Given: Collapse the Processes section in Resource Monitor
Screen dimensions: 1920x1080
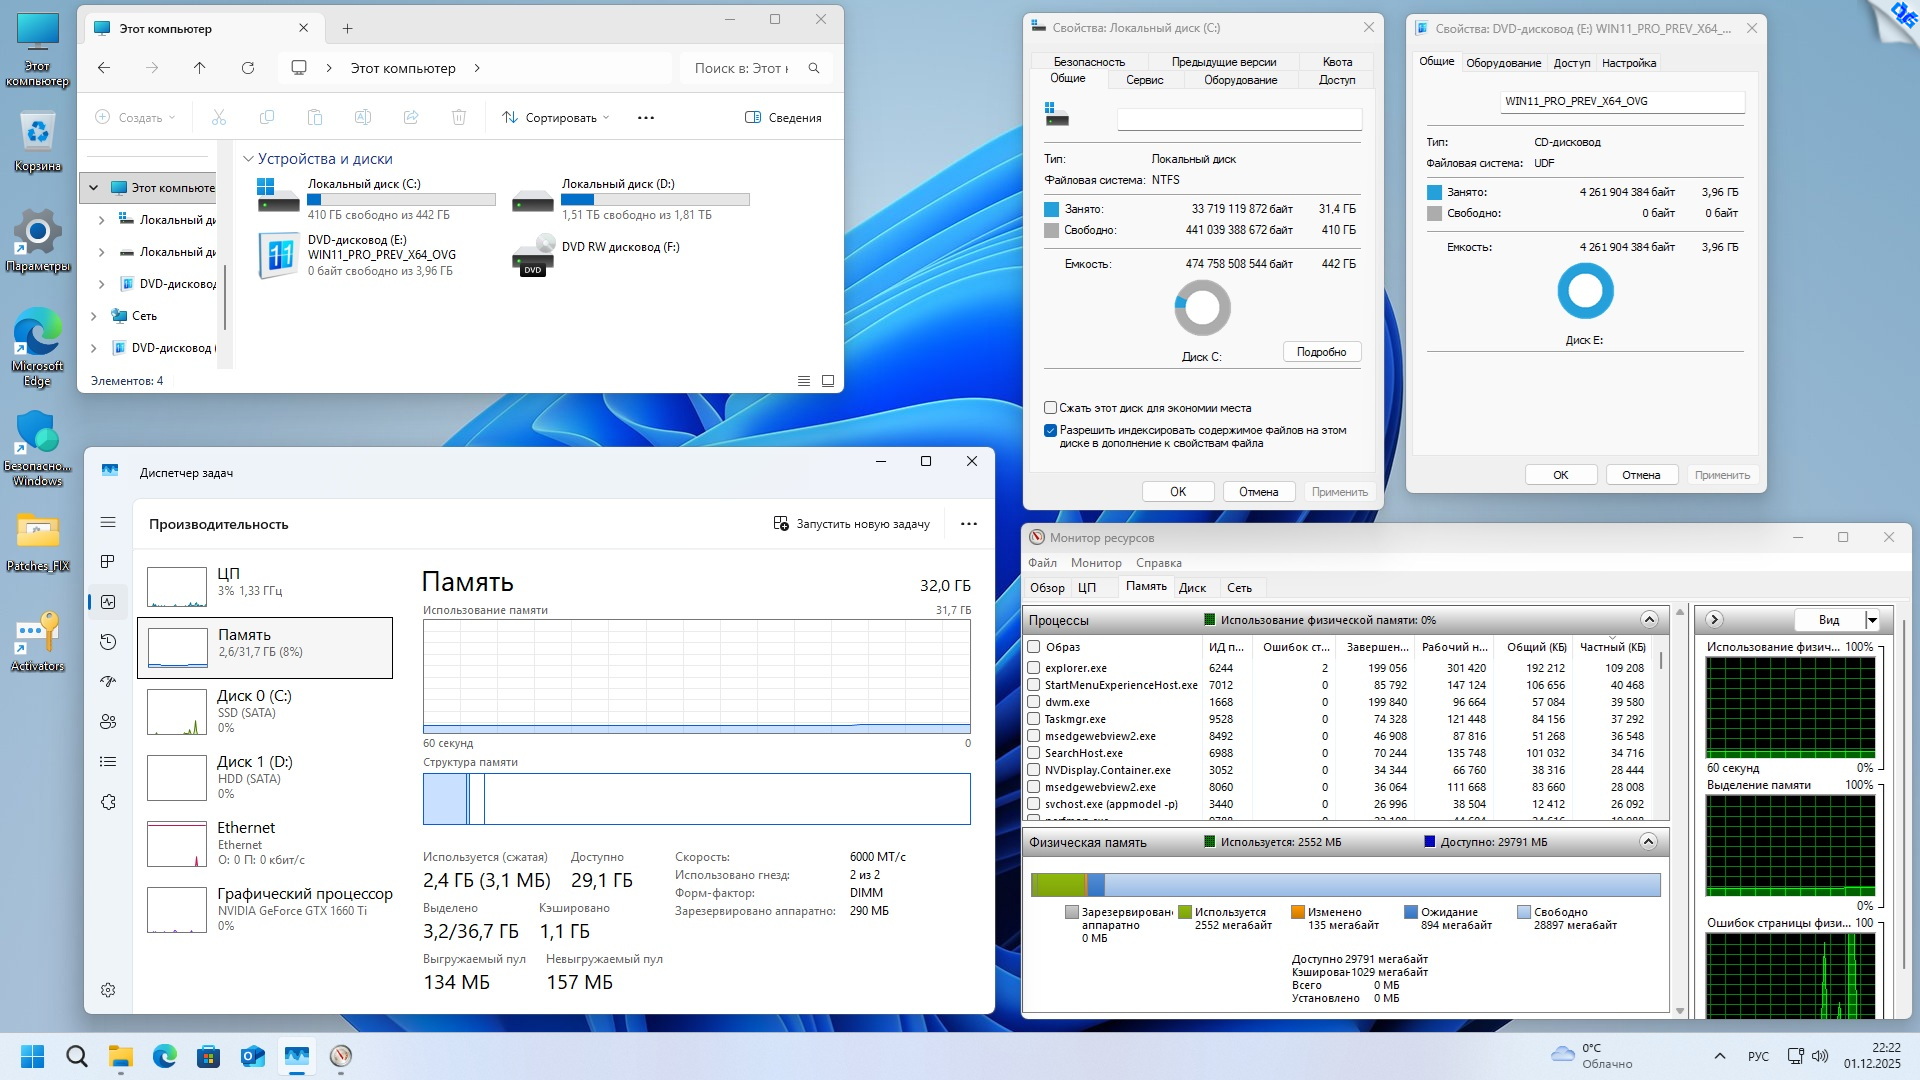Looking at the screenshot, I should [x=1648, y=620].
